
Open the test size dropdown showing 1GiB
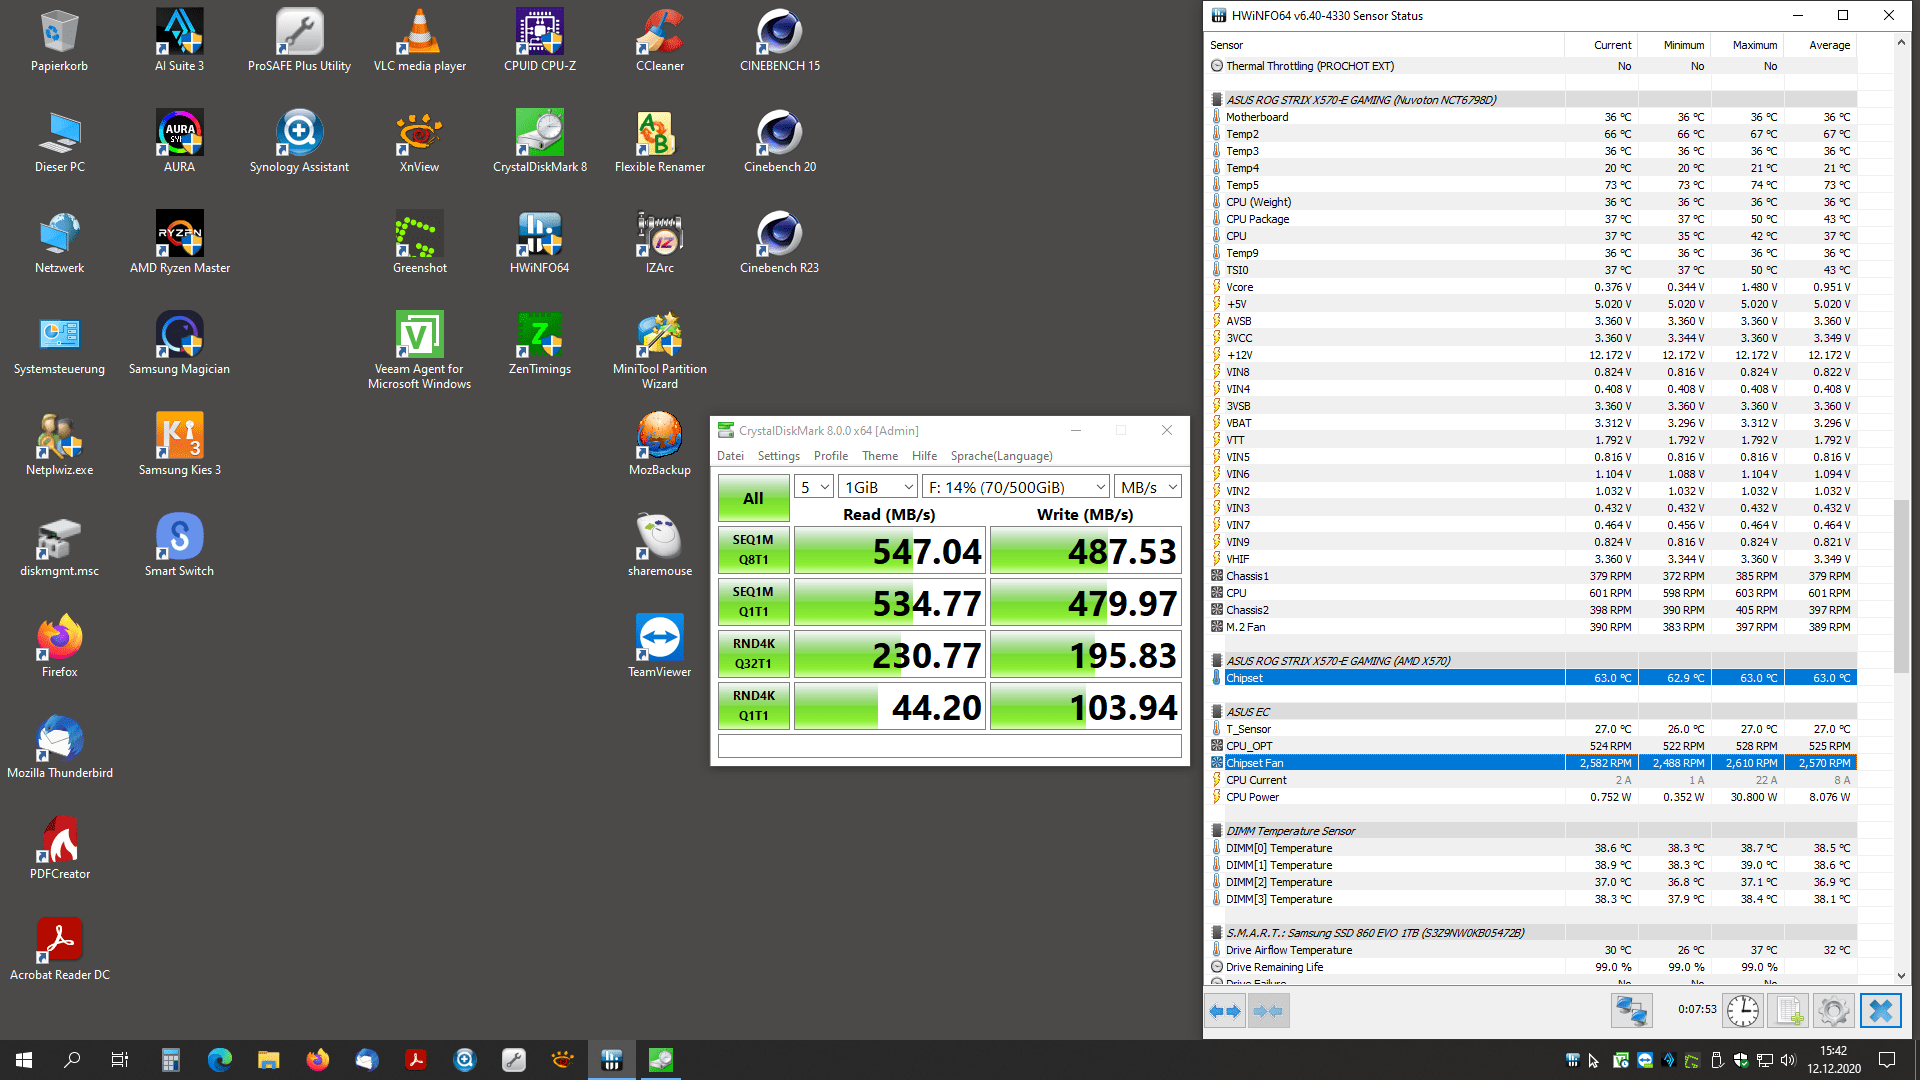coord(878,487)
